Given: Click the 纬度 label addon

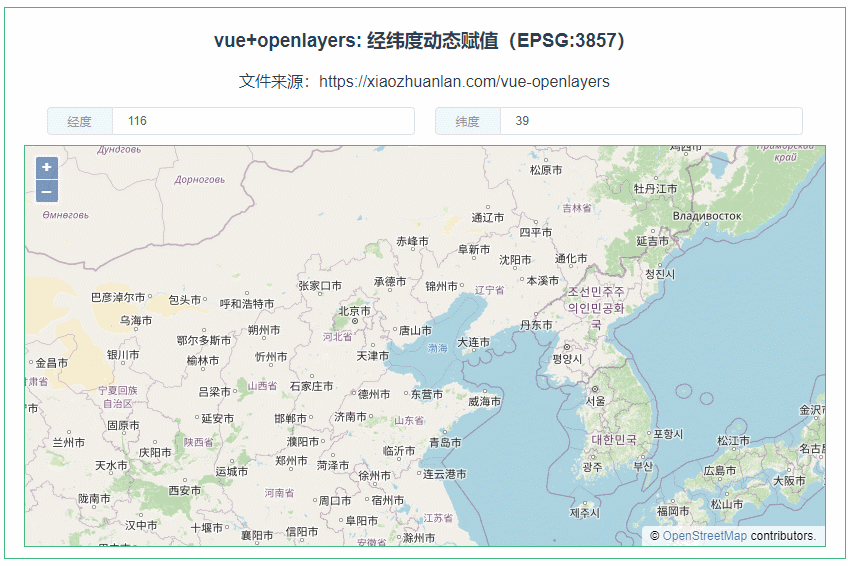Looking at the screenshot, I should 468,121.
